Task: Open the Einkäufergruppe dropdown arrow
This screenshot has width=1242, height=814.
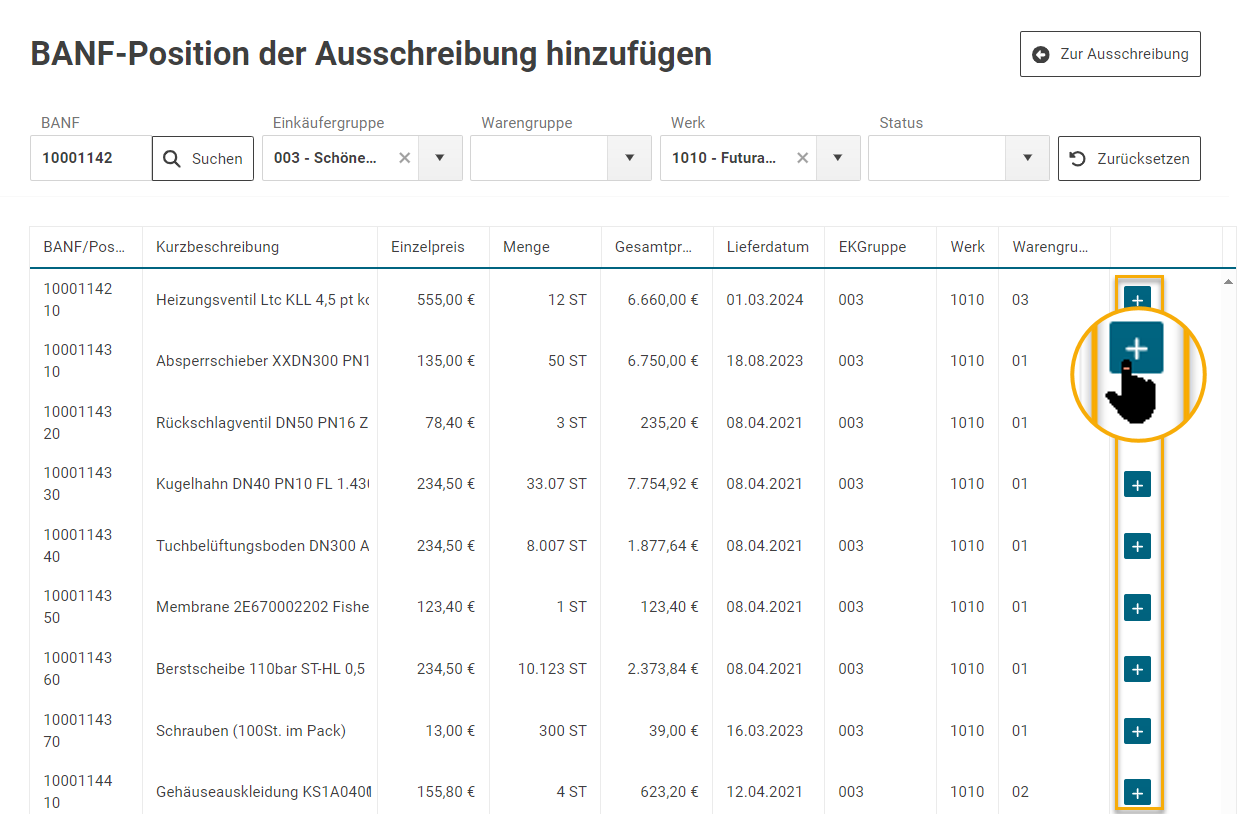Action: click(x=440, y=158)
